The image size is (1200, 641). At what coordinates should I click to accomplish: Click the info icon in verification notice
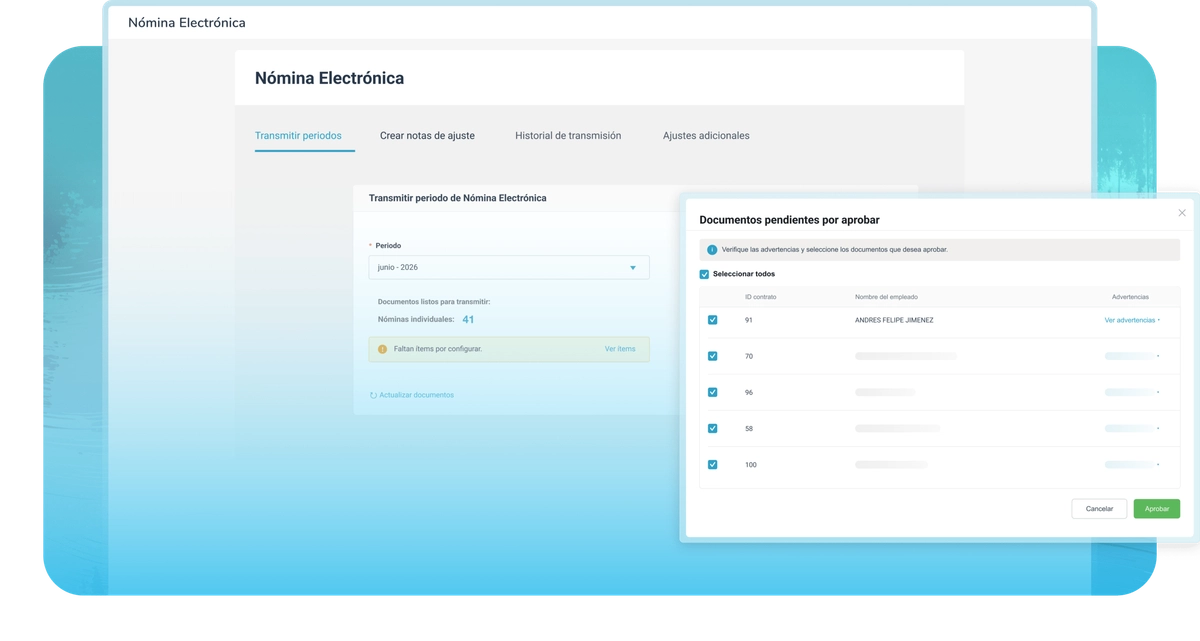click(x=712, y=250)
